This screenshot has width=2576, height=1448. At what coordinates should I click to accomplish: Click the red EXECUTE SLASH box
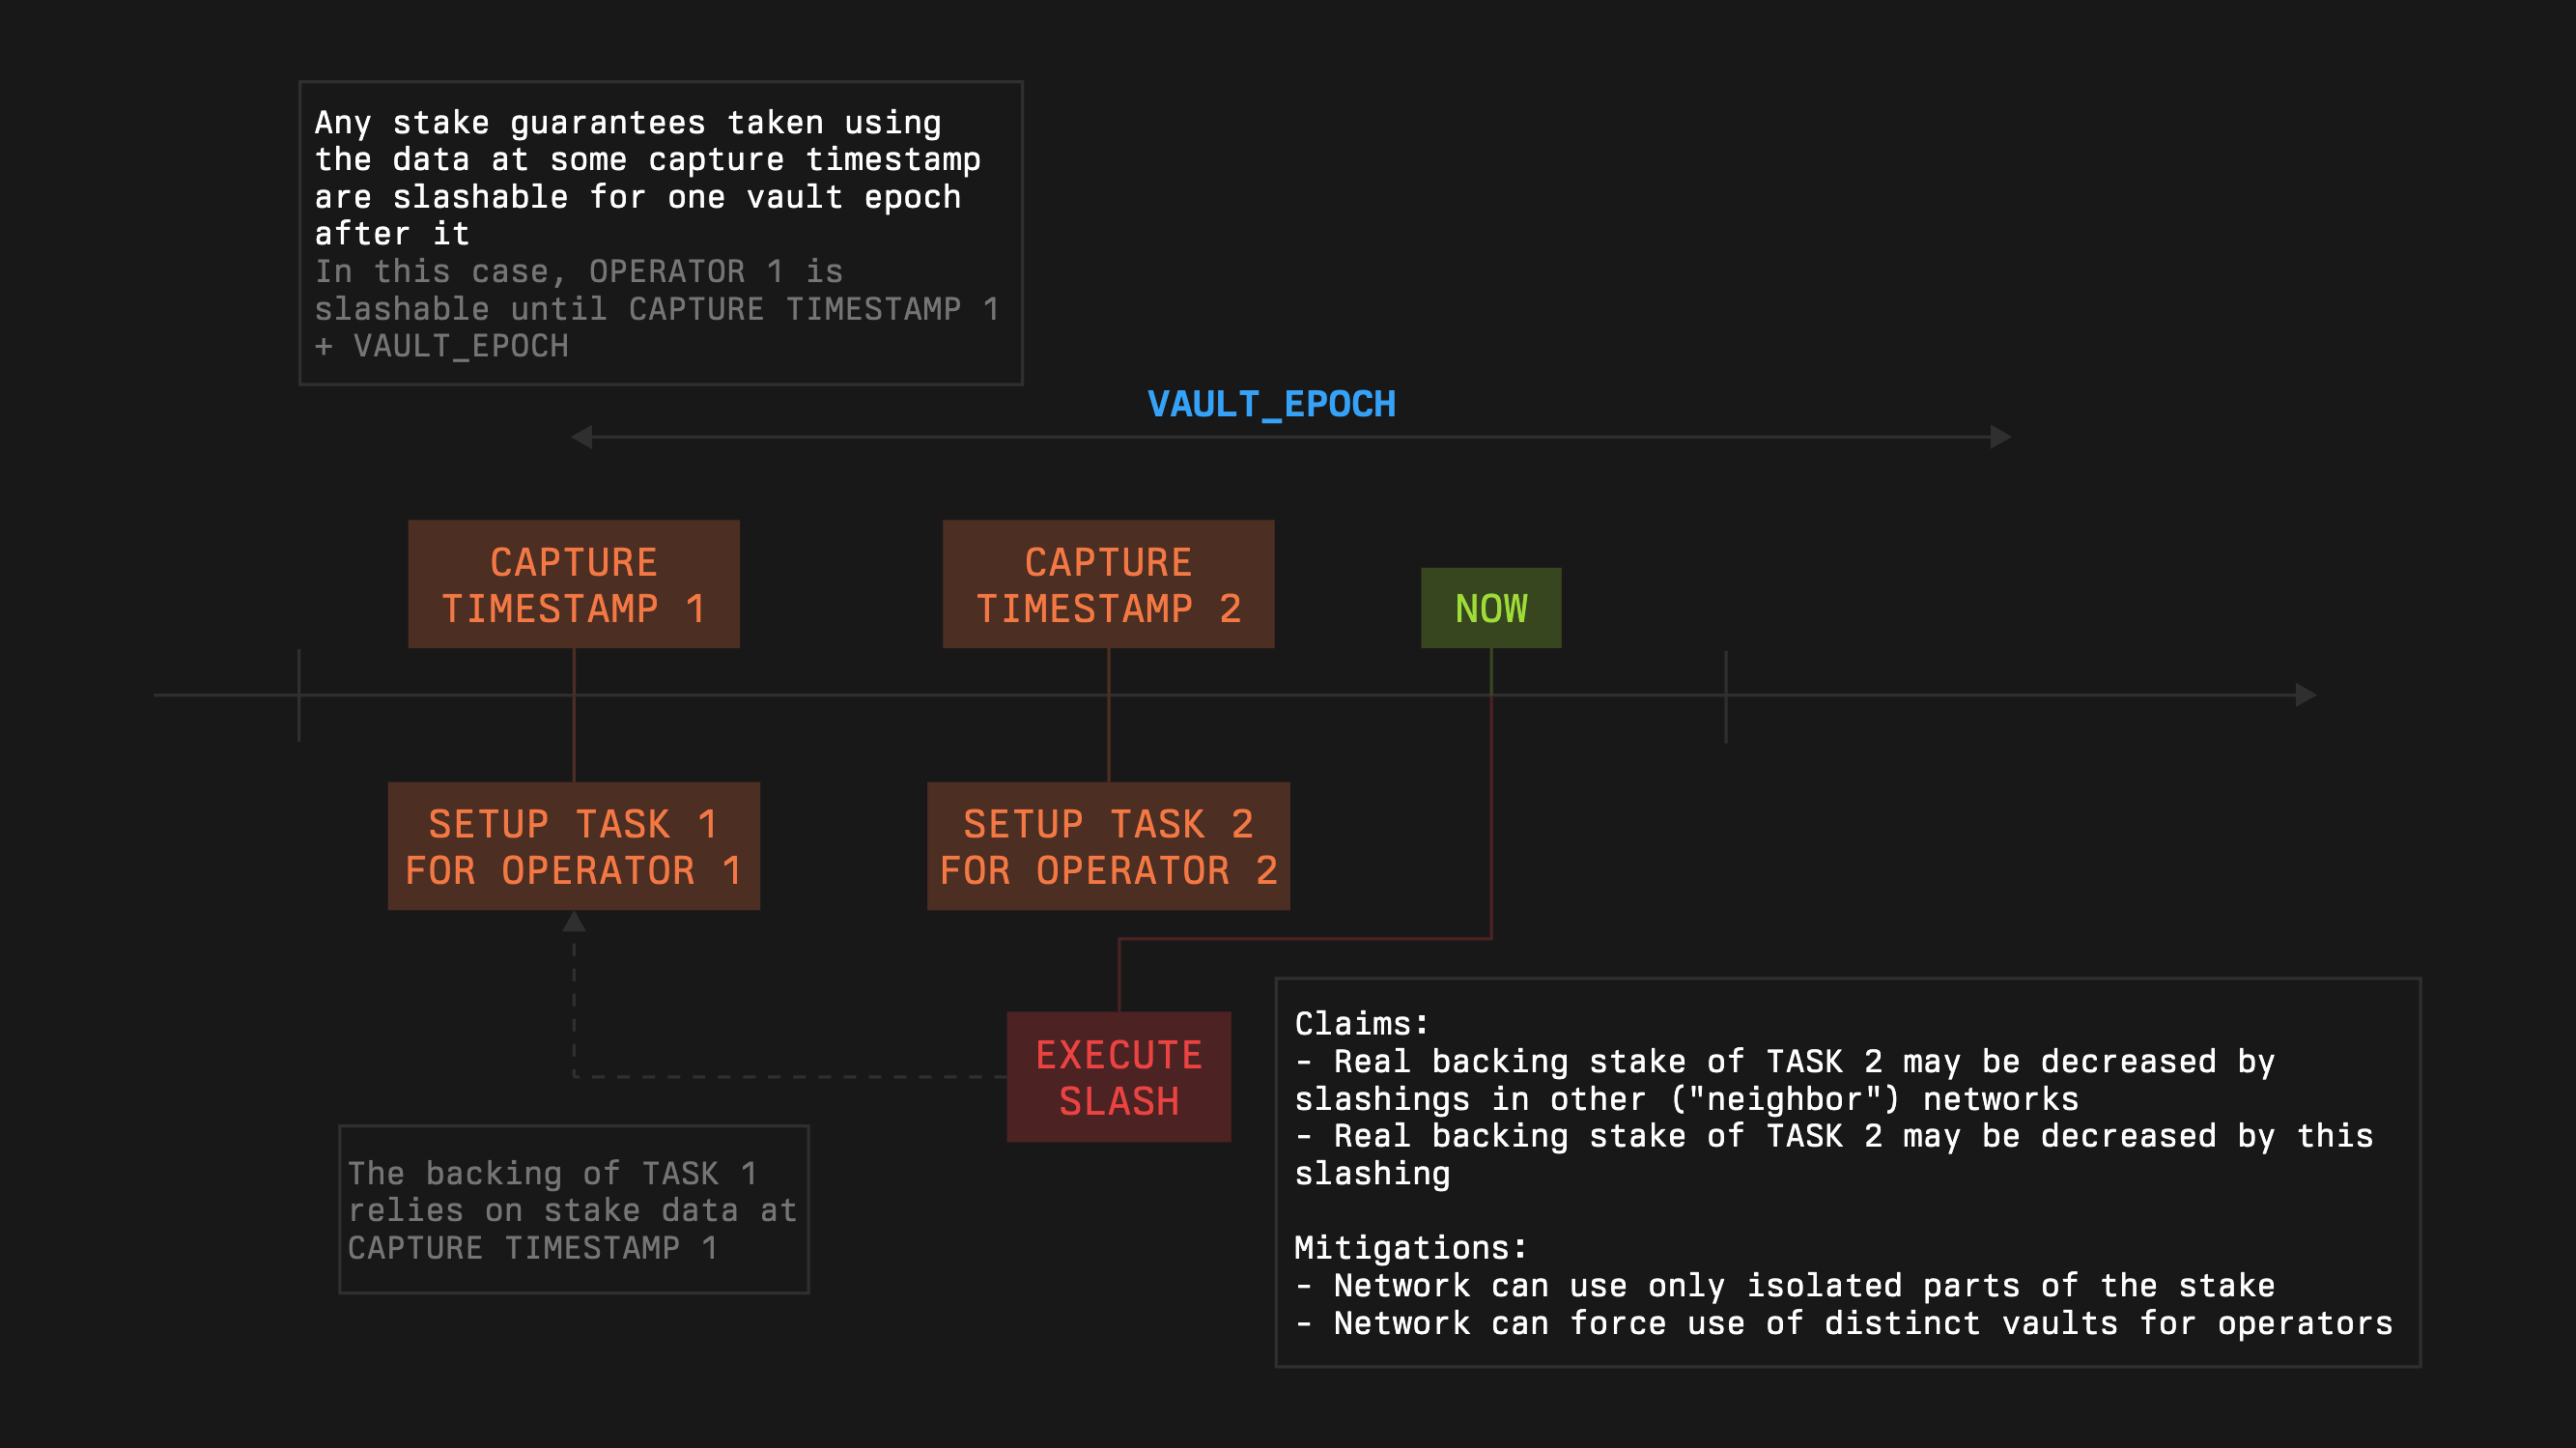point(1118,1077)
